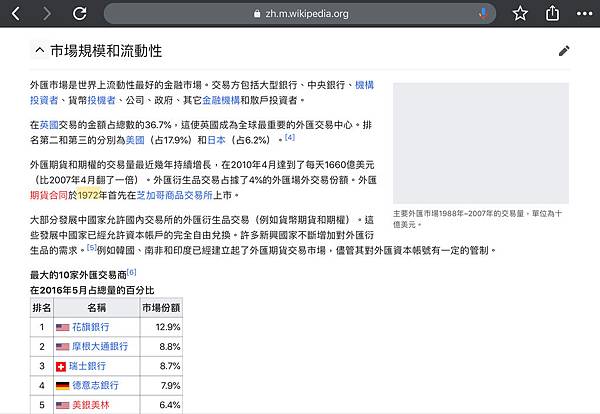Viewport: 600px width, 414px height.
Task: Open the 投機者 link
Action: [101, 100]
